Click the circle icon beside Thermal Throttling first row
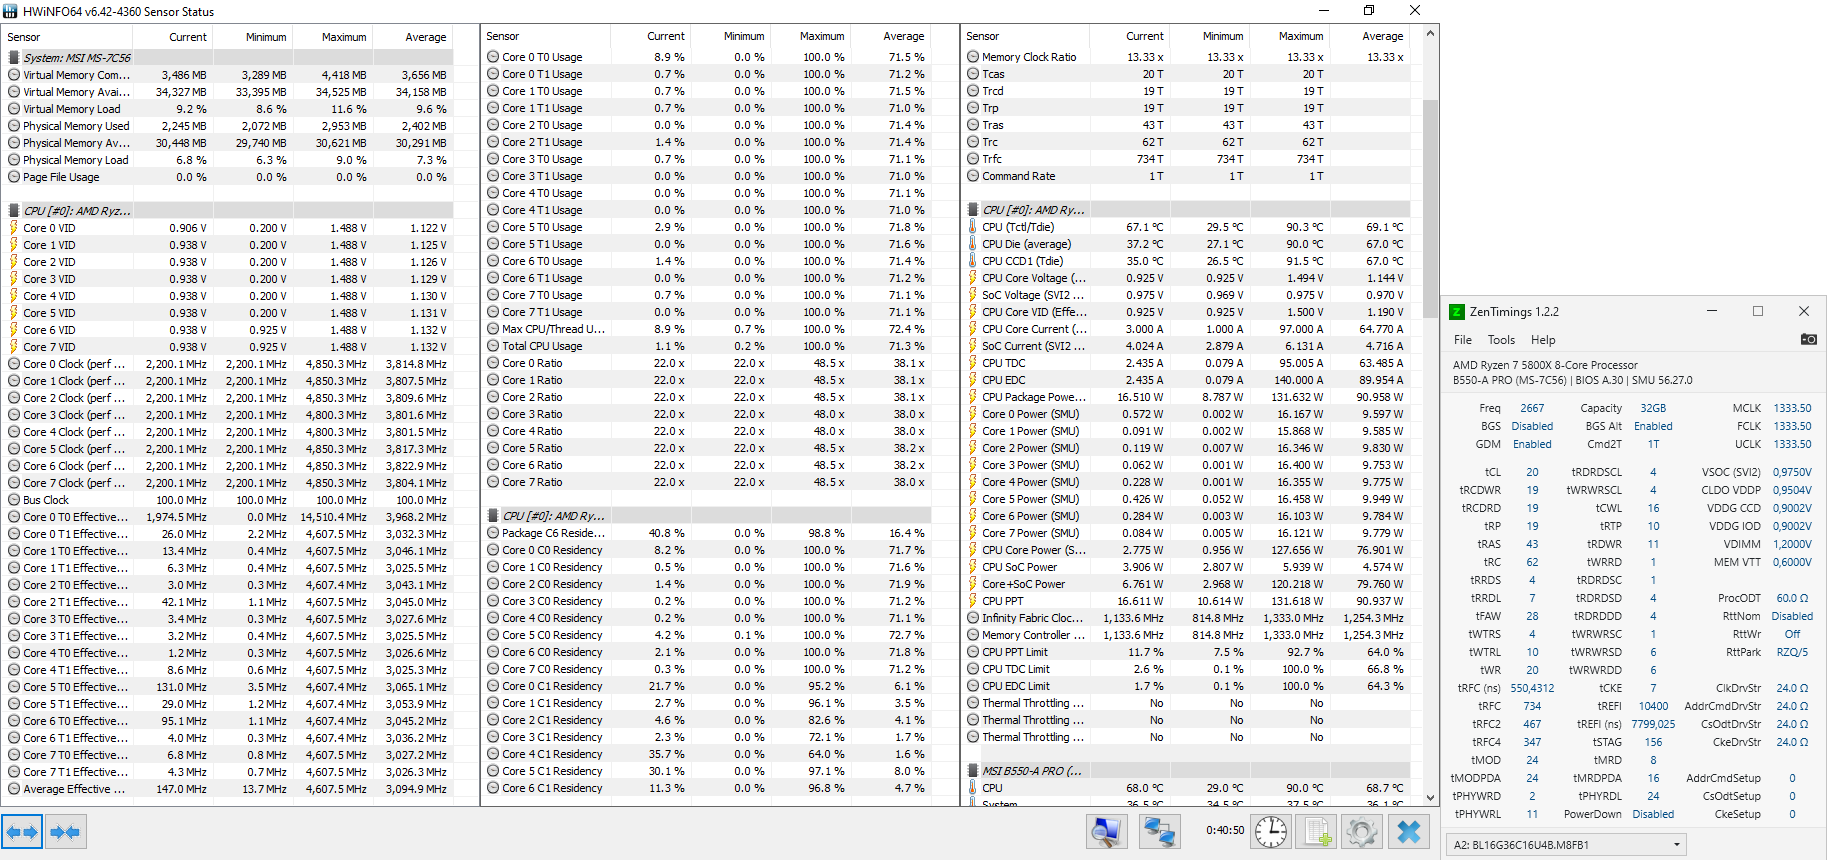Viewport: 1827px width, 860px height. (x=973, y=703)
